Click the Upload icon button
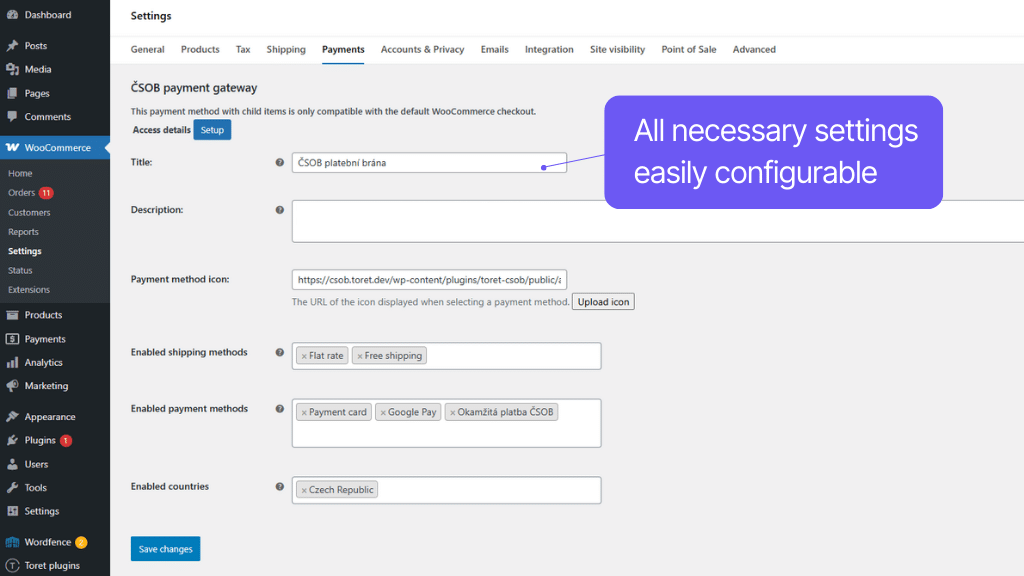This screenshot has height=576, width=1024. pos(603,302)
